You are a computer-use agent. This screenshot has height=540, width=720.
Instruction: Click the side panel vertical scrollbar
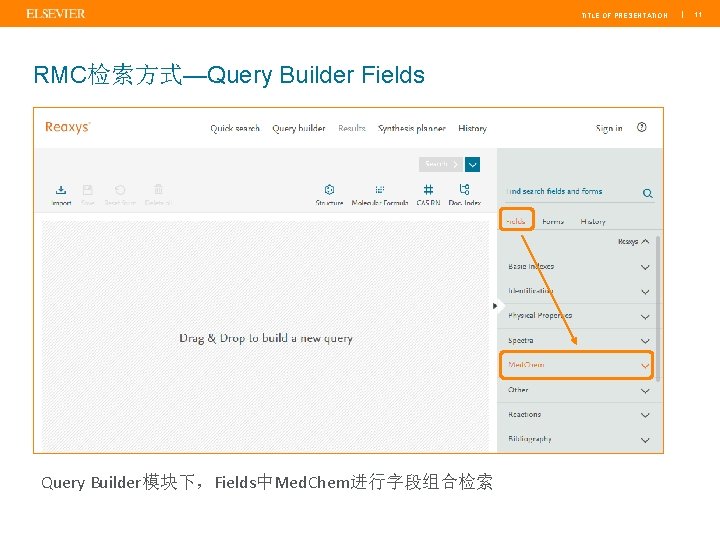(658, 308)
